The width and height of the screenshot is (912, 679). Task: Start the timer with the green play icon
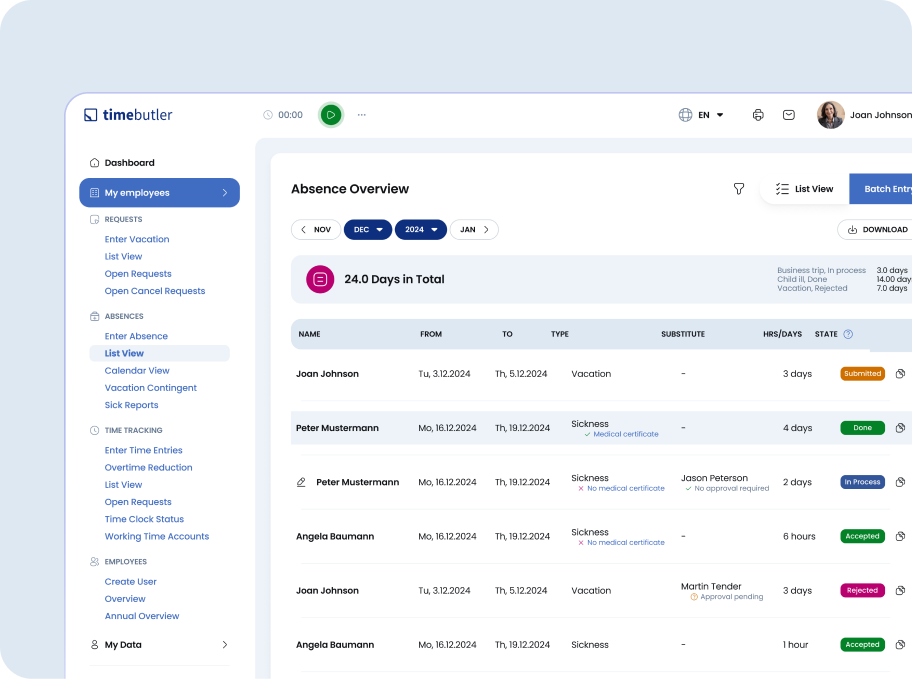coord(331,114)
